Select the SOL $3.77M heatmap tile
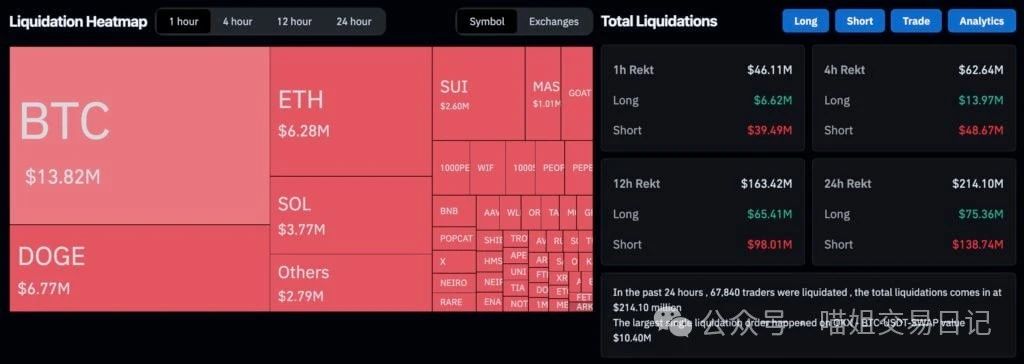Viewport: 1024px width, 364px height. click(351, 215)
